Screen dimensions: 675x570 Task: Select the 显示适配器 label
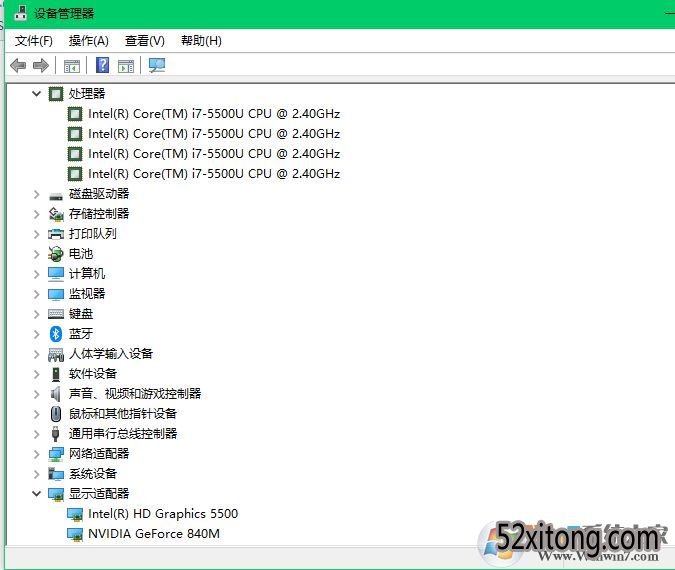coord(99,494)
